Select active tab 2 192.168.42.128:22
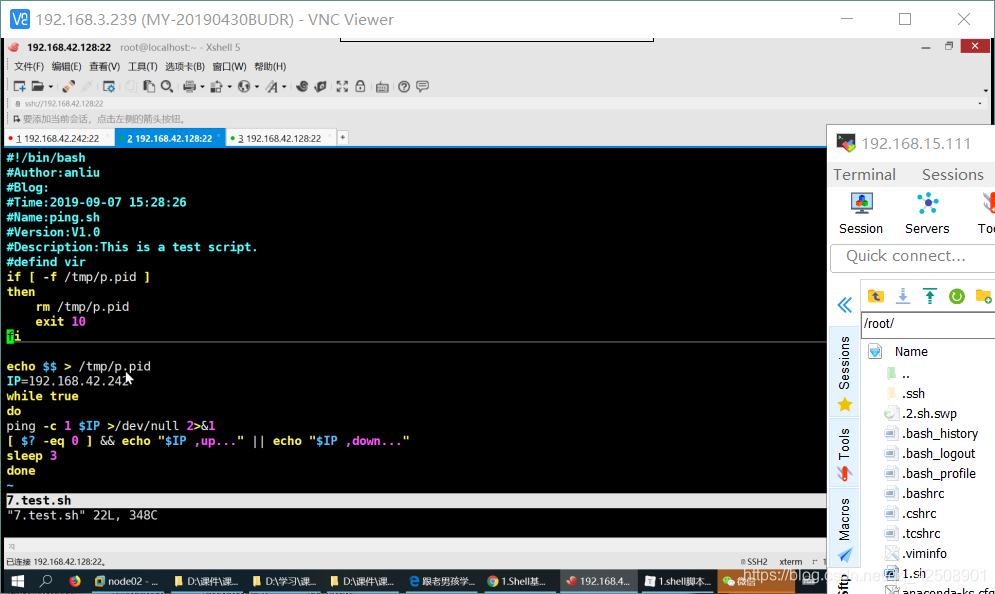995x594 pixels. pyautogui.click(x=169, y=138)
